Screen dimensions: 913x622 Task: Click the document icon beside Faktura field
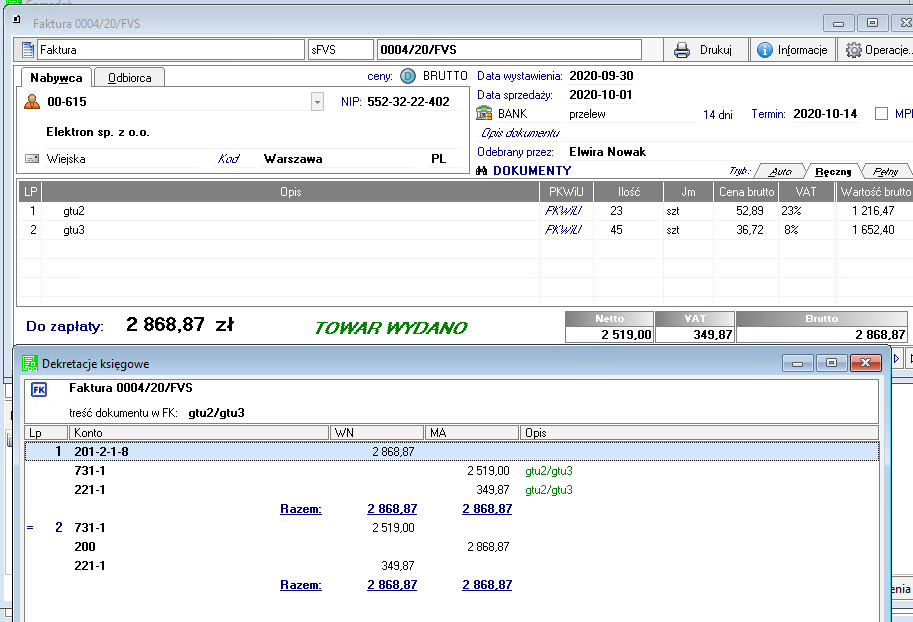(28, 50)
